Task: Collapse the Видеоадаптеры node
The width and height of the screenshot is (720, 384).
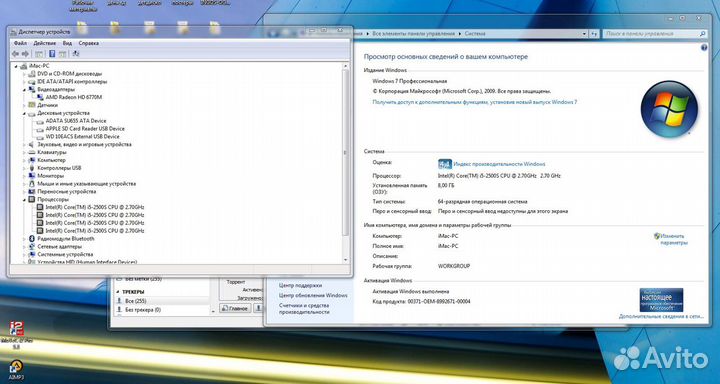Action: point(24,90)
